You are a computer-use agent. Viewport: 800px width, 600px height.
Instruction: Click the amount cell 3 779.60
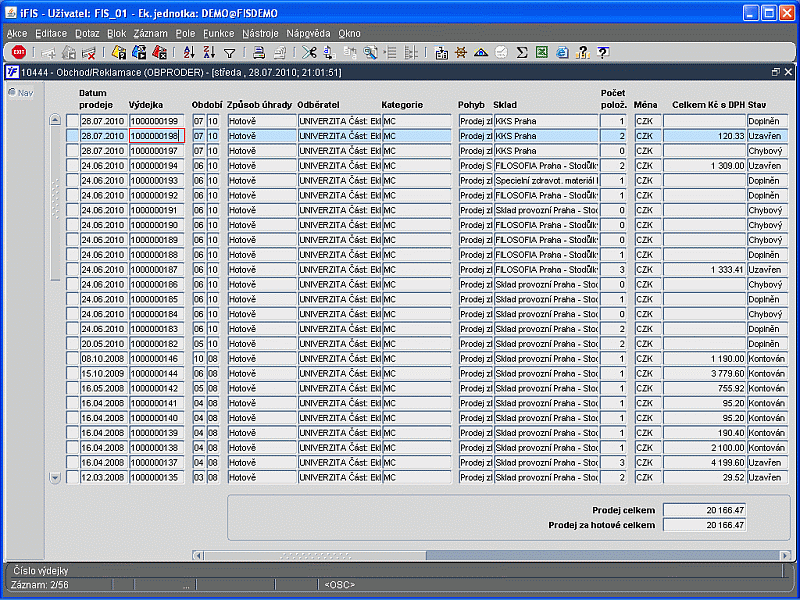[x=705, y=373]
